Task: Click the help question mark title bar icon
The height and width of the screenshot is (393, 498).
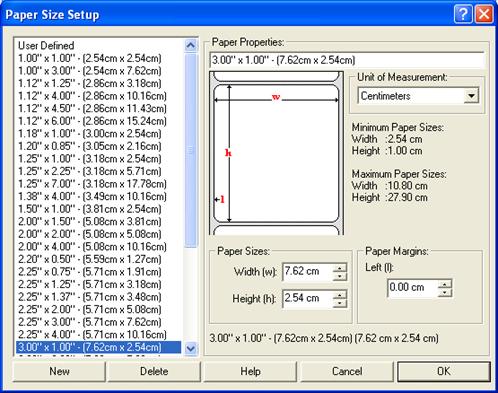Action: click(x=463, y=14)
